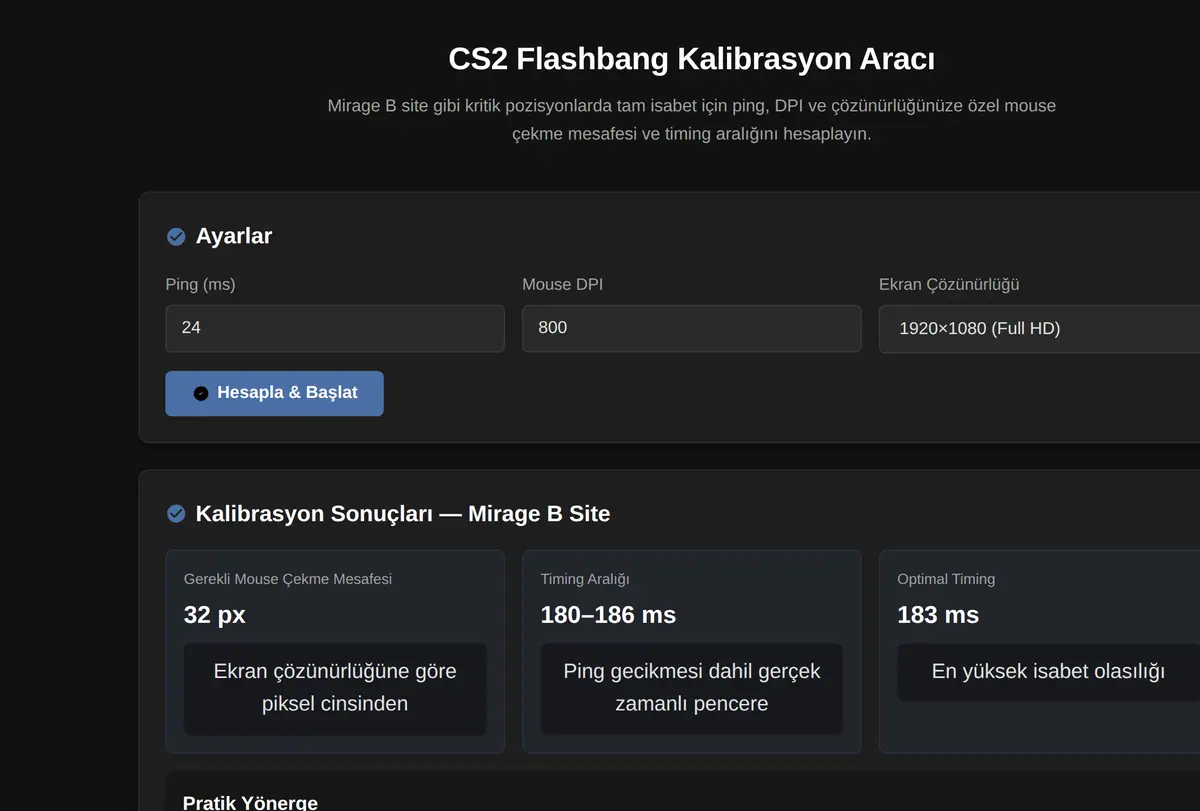Screen dimensions: 1200x811
Task: Click the icon inside Hesapla & Başlat button
Action: [201, 394]
